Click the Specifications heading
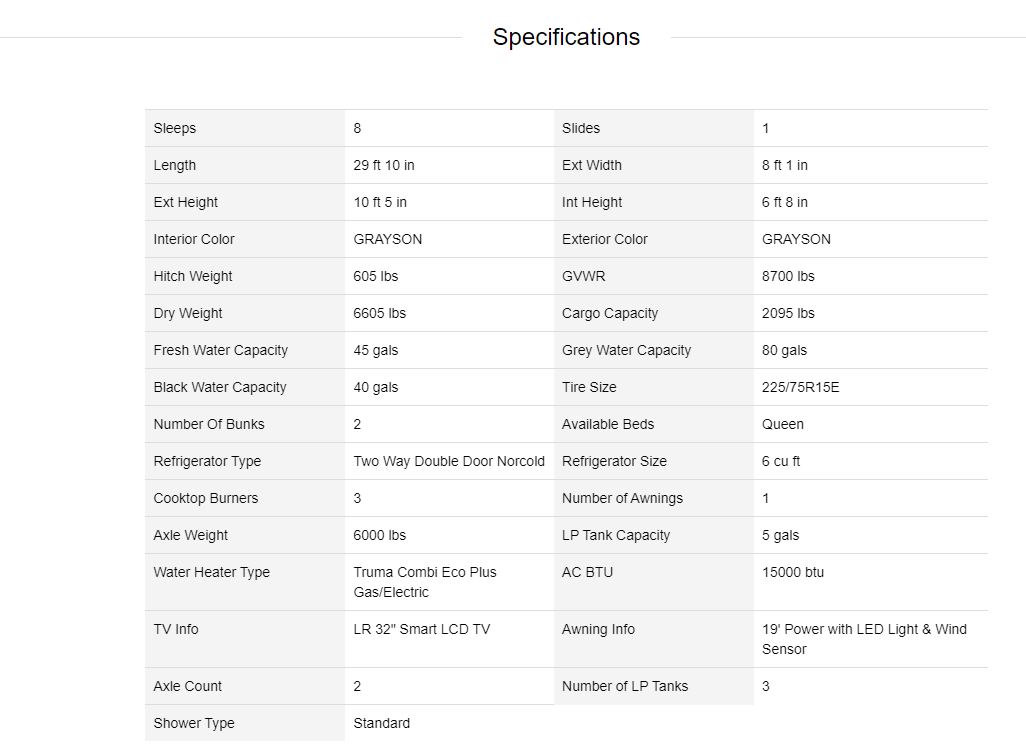The height and width of the screenshot is (750, 1026). tap(566, 37)
